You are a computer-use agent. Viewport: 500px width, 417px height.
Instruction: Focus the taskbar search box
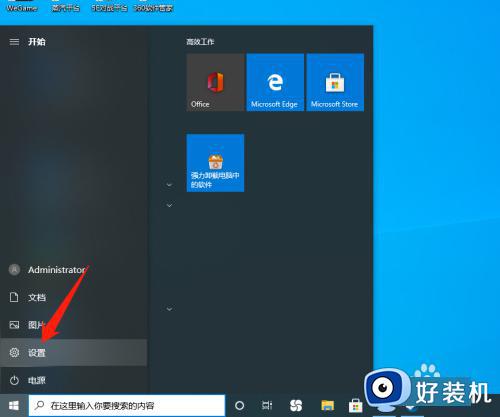coord(127,406)
